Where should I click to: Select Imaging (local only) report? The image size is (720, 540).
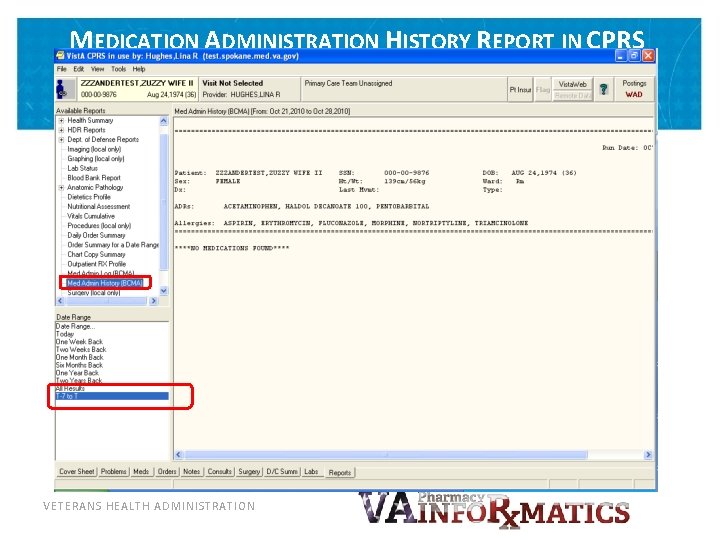tap(94, 149)
